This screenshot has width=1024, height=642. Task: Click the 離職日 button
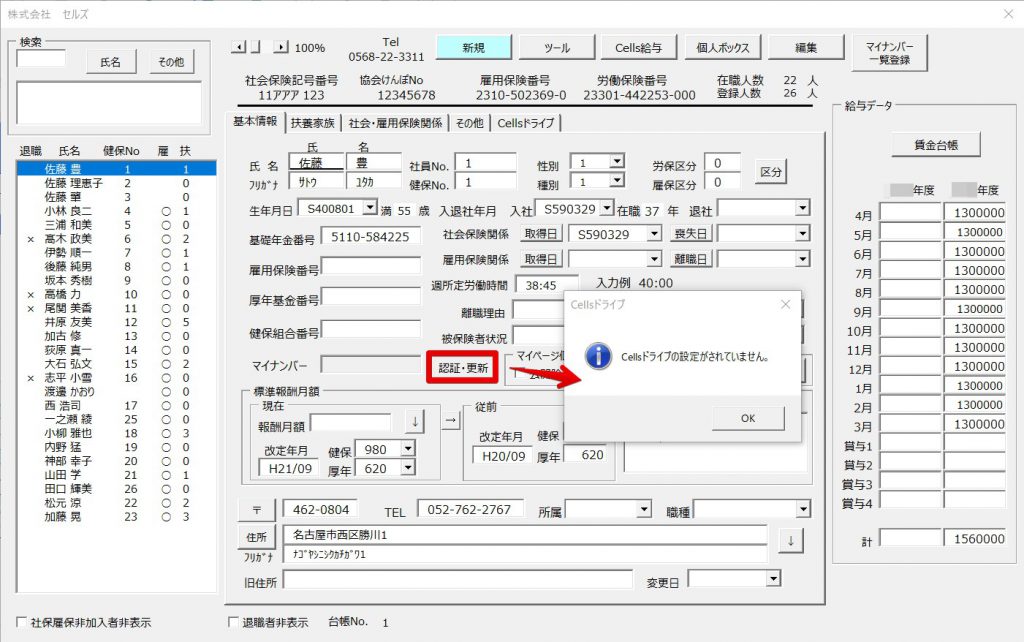(x=690, y=259)
